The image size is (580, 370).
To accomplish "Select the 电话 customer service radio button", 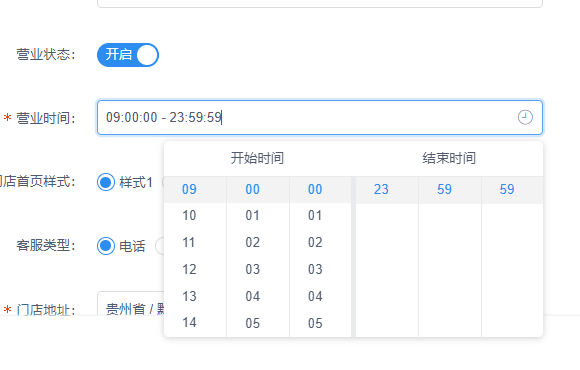I will (106, 246).
